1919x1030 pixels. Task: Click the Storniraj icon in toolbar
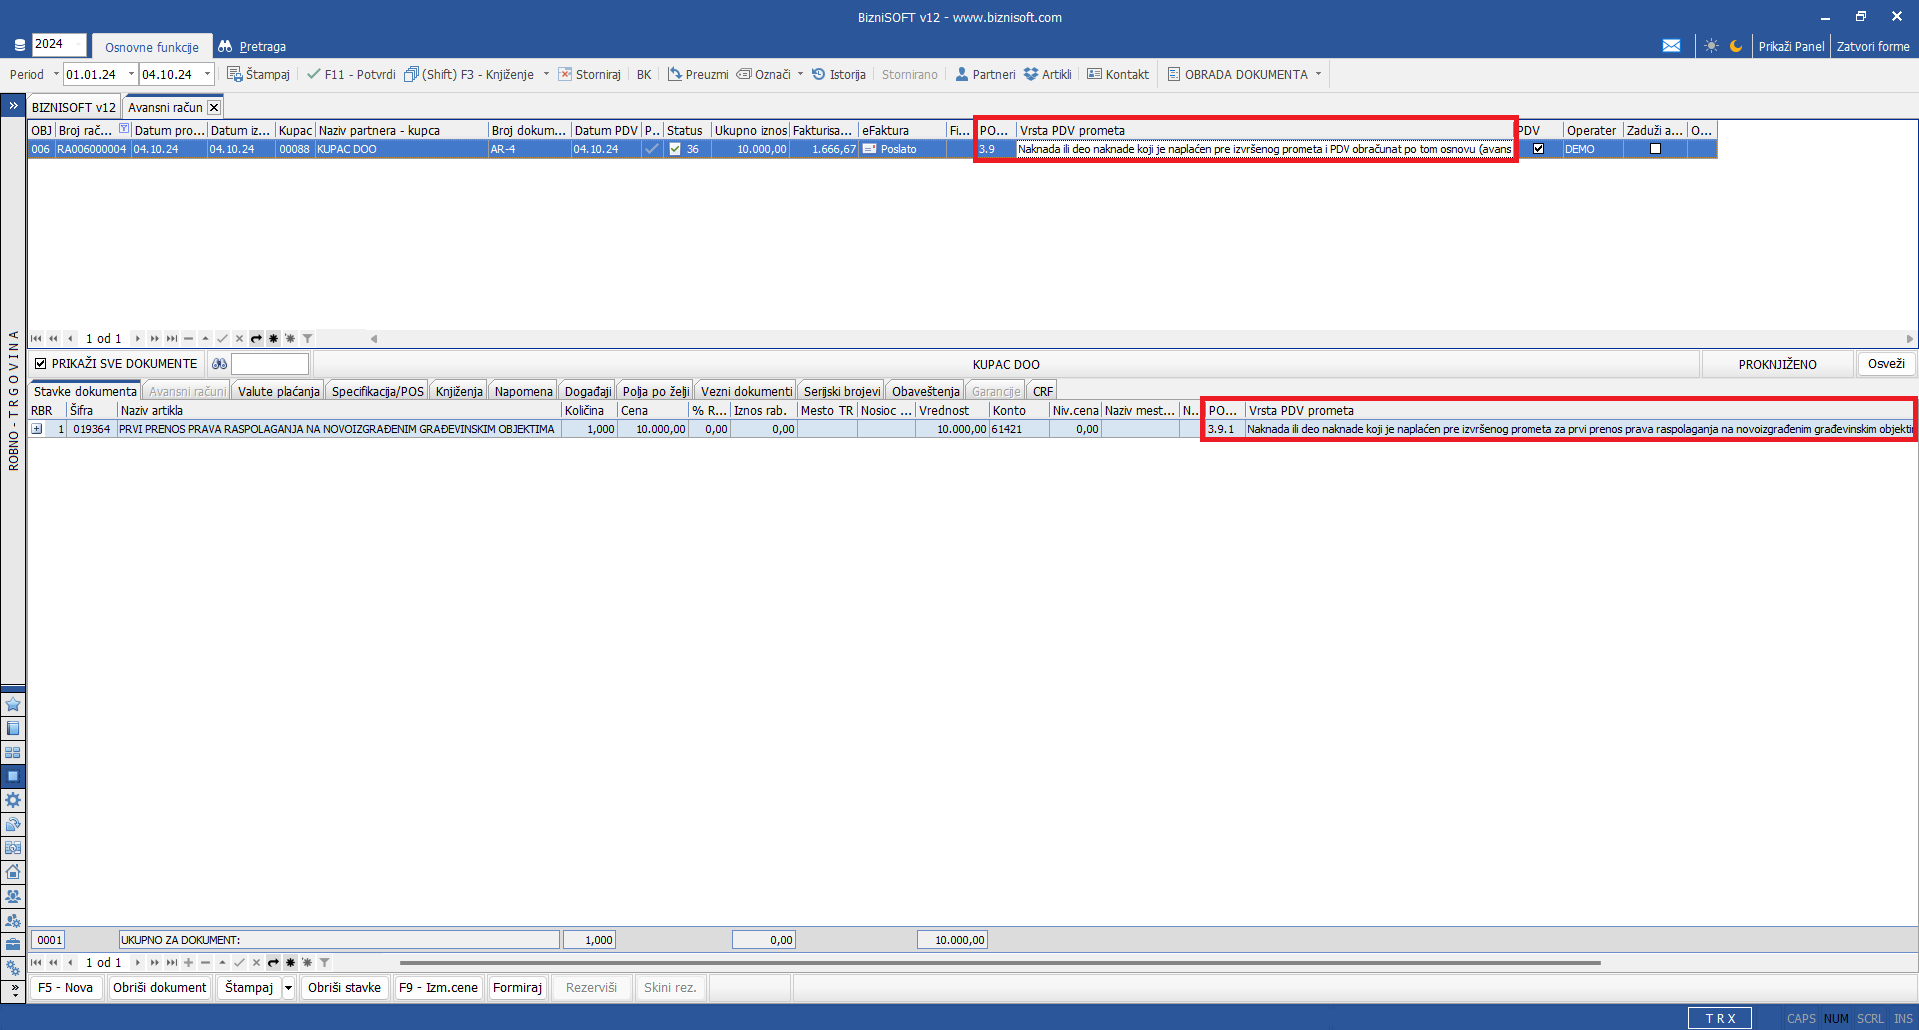(x=565, y=74)
